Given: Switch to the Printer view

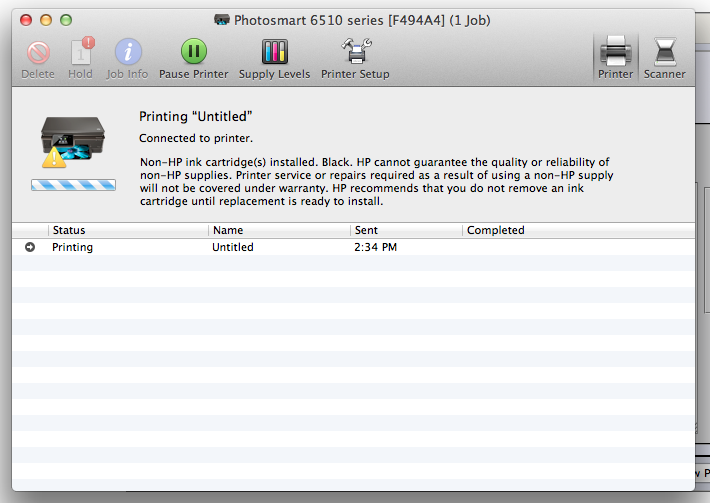Looking at the screenshot, I should click(x=615, y=58).
